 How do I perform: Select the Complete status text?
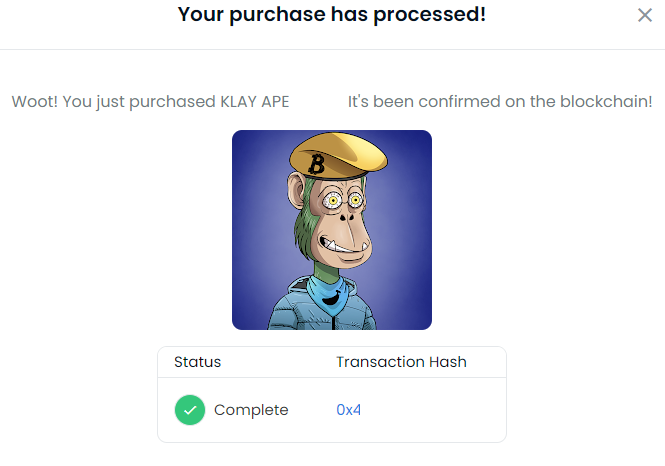click(x=251, y=410)
